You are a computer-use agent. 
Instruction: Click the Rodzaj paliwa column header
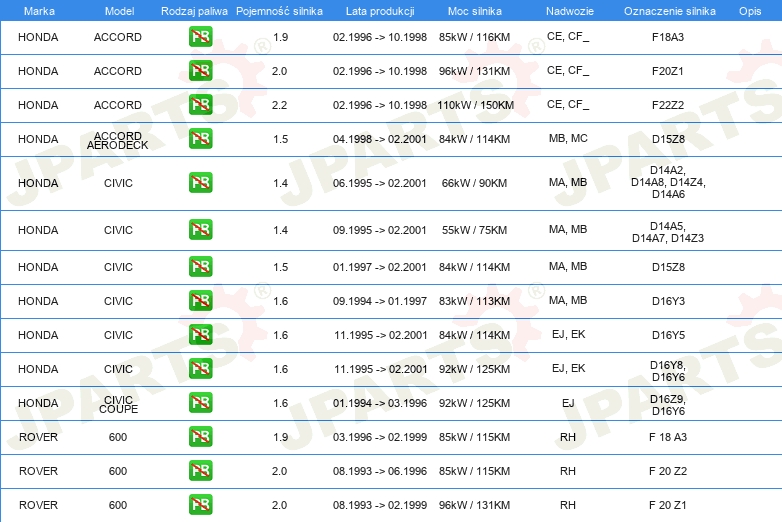coord(194,11)
